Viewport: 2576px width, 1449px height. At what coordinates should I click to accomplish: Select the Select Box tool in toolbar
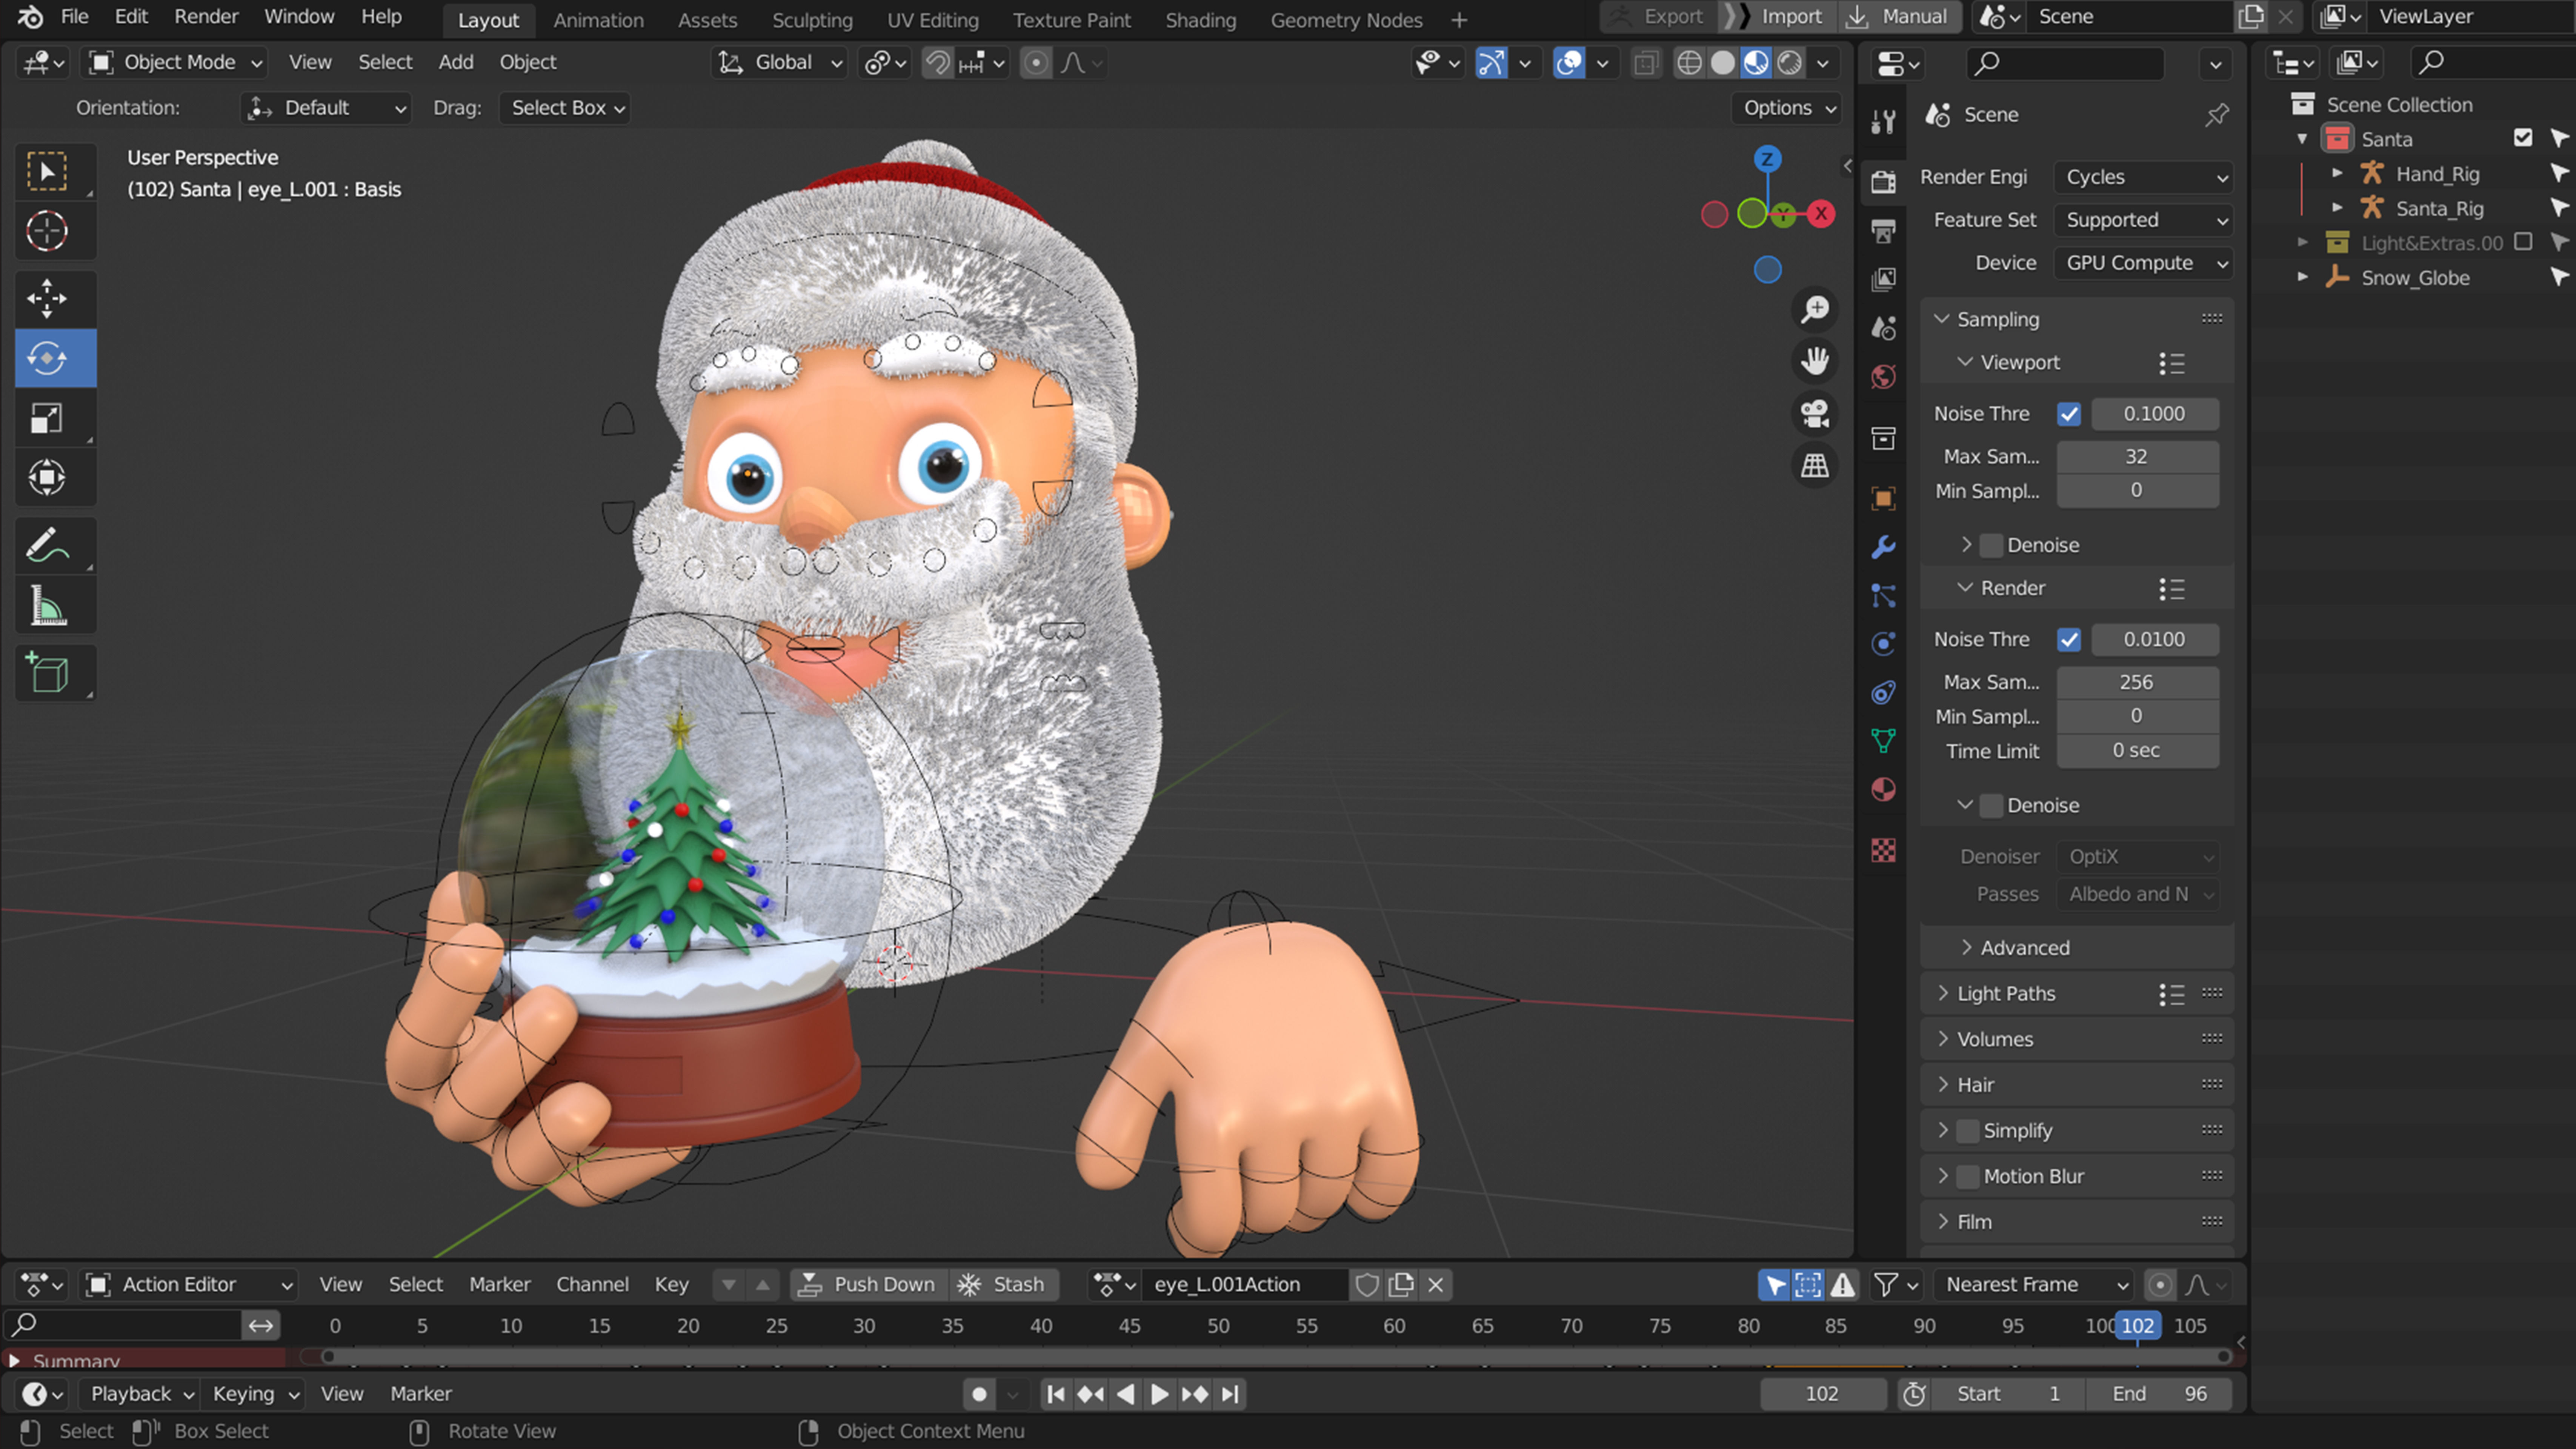pyautogui.click(x=47, y=172)
